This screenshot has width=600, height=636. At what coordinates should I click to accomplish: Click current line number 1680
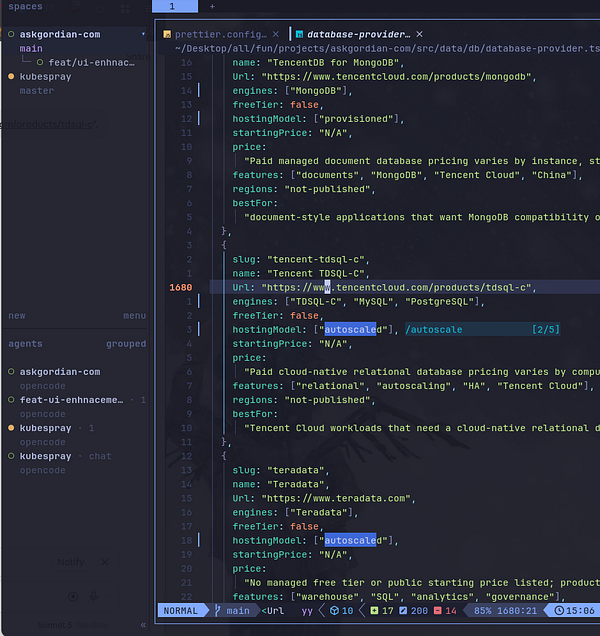pyautogui.click(x=181, y=288)
